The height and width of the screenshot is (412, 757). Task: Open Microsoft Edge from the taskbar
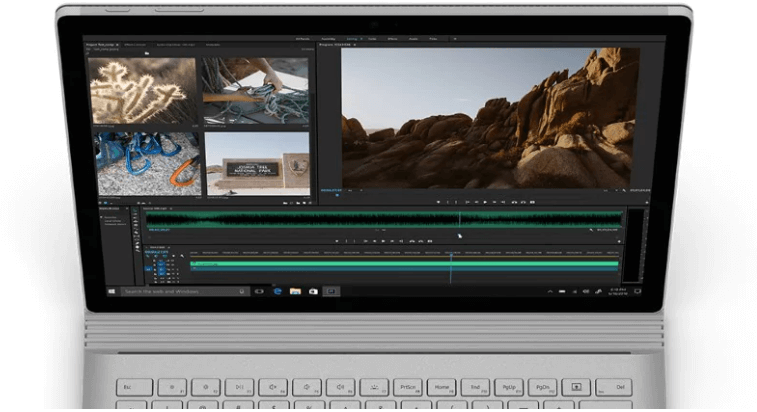[277, 291]
